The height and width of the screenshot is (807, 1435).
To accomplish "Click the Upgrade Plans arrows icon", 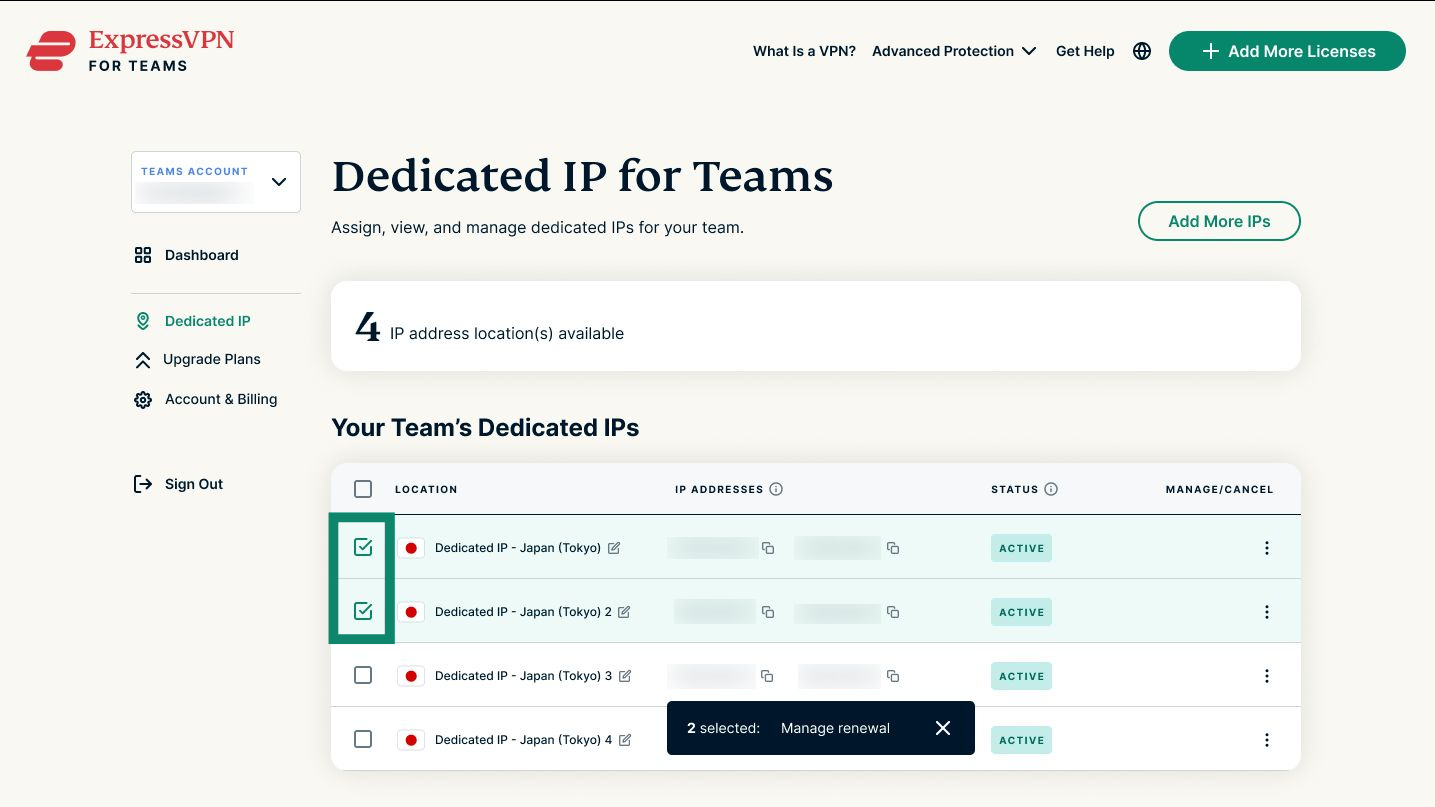I will 143,360.
